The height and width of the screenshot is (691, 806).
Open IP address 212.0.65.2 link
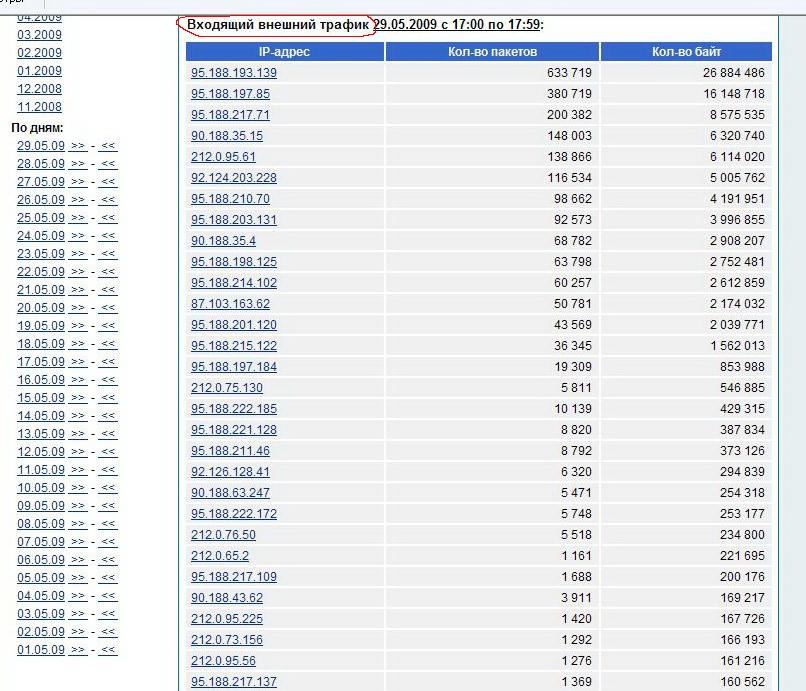coord(219,556)
